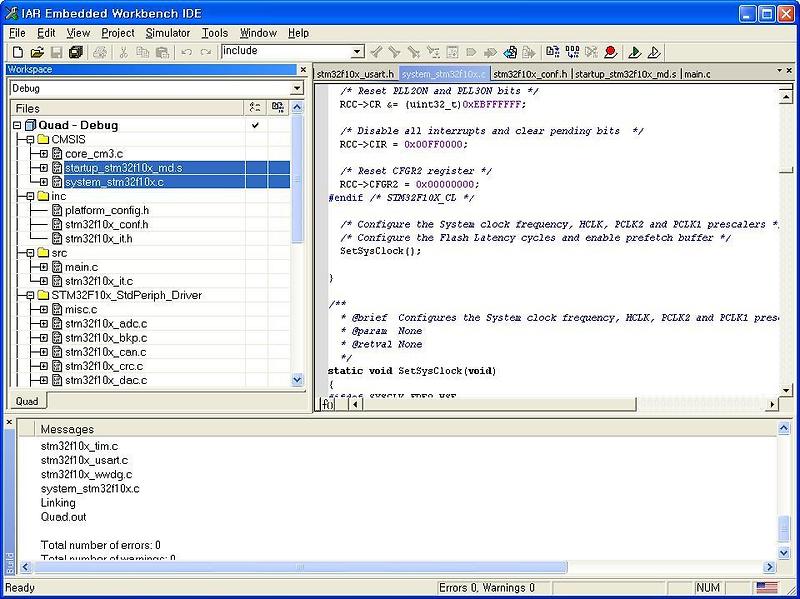Open the Tools menu
Screen dimensions: 800x599
214,33
